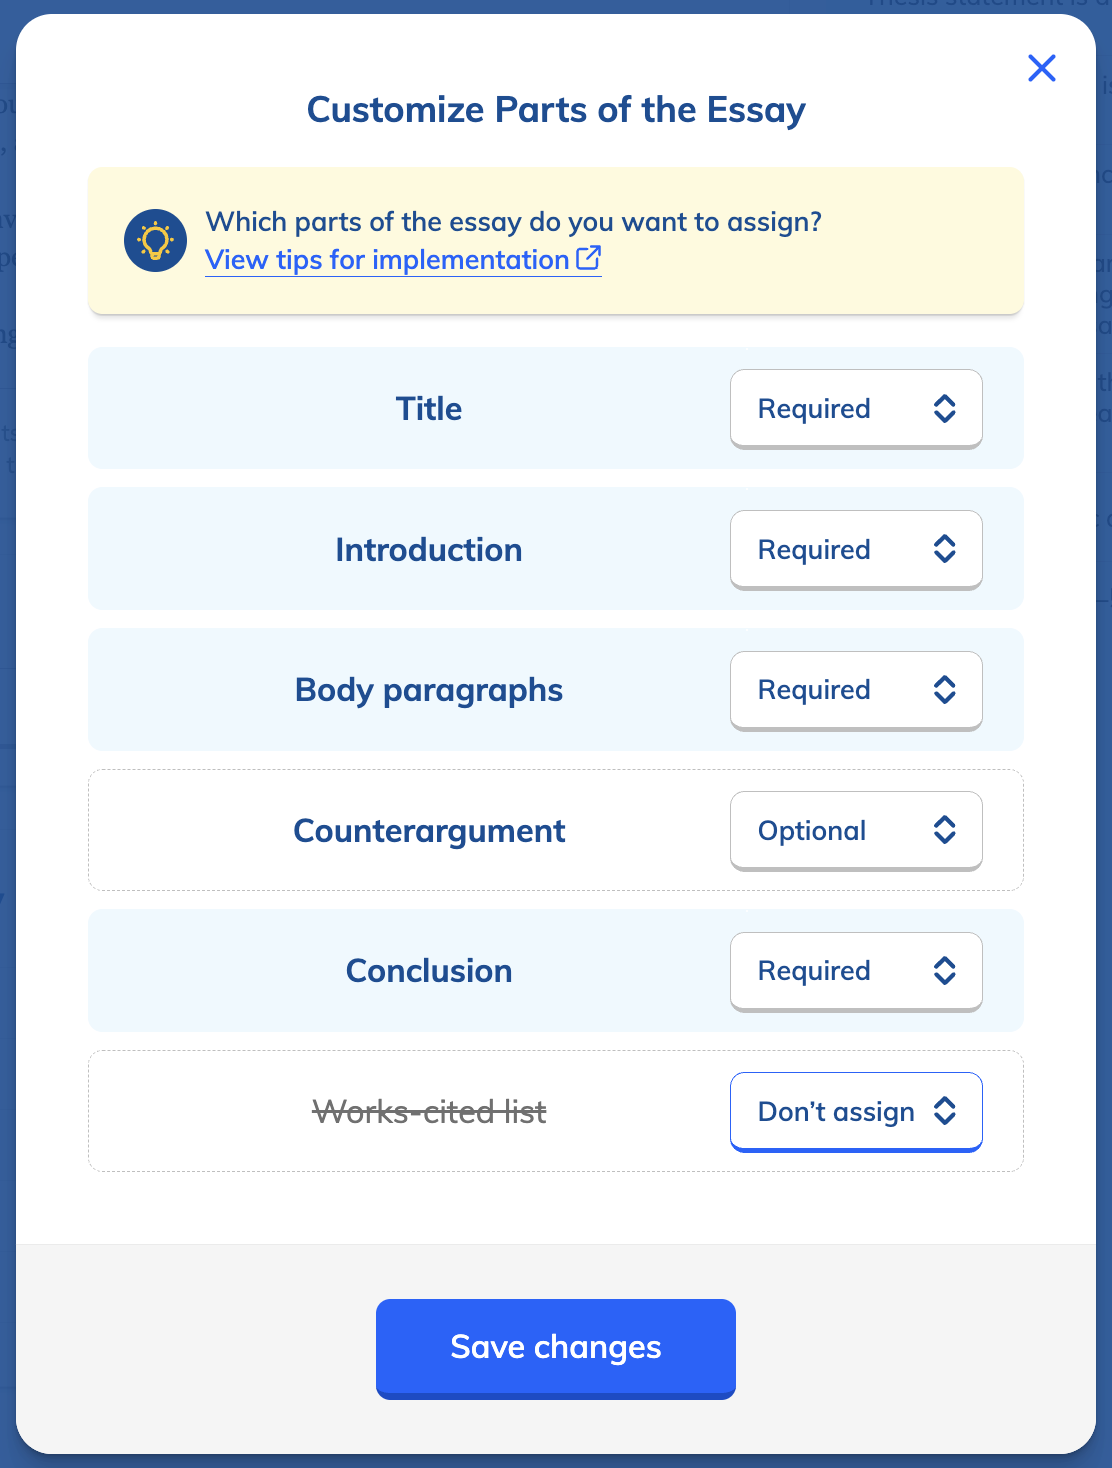Click the Conclusion row label
Image resolution: width=1112 pixels, height=1468 pixels.
[428, 971]
